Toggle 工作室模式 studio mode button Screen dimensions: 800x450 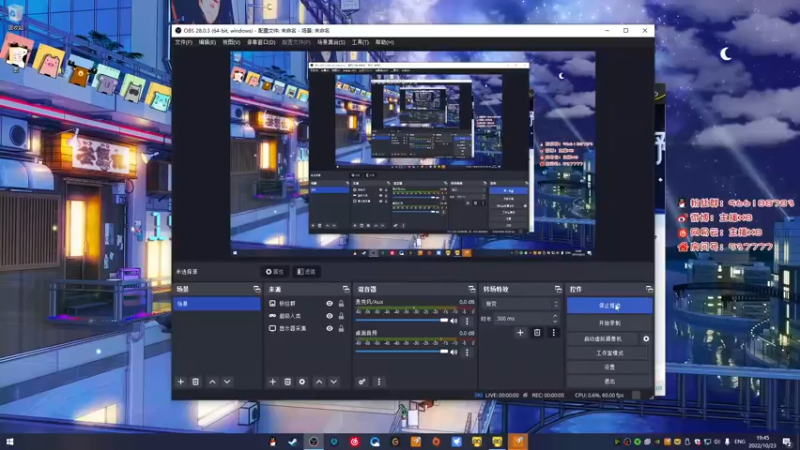pyautogui.click(x=610, y=353)
